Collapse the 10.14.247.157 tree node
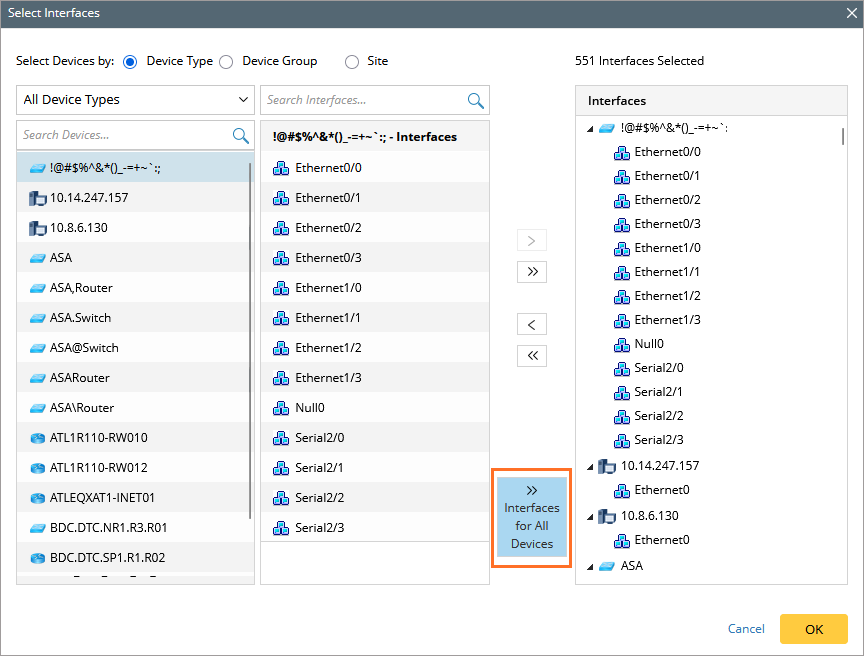Image resolution: width=864 pixels, height=656 pixels. click(590, 466)
